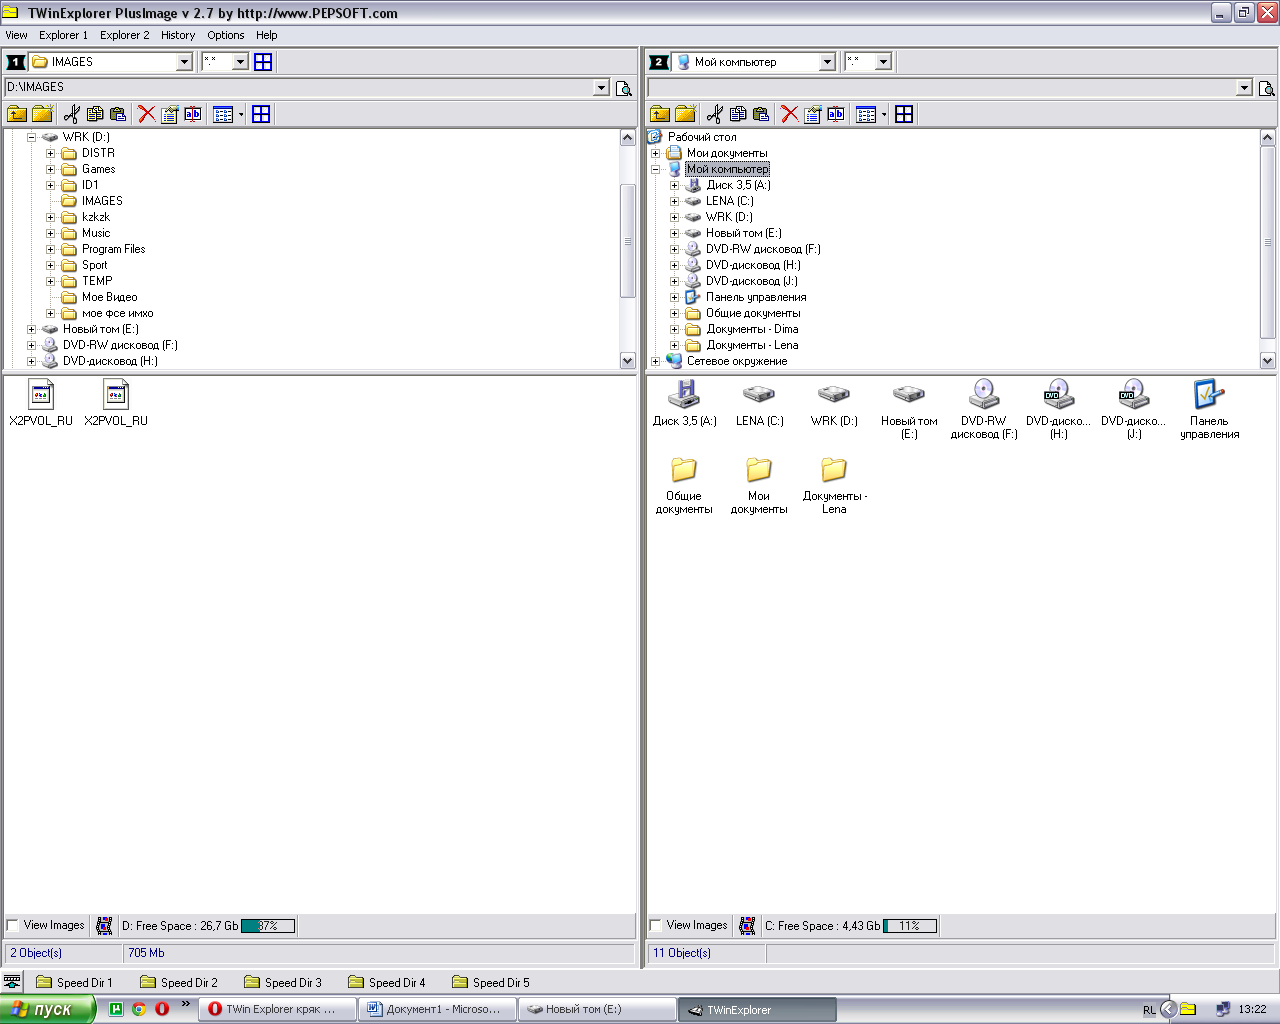The image size is (1280, 1024).
Task: Open the view-mode arrow in Explorer 2 toolbar
Action: (884, 114)
